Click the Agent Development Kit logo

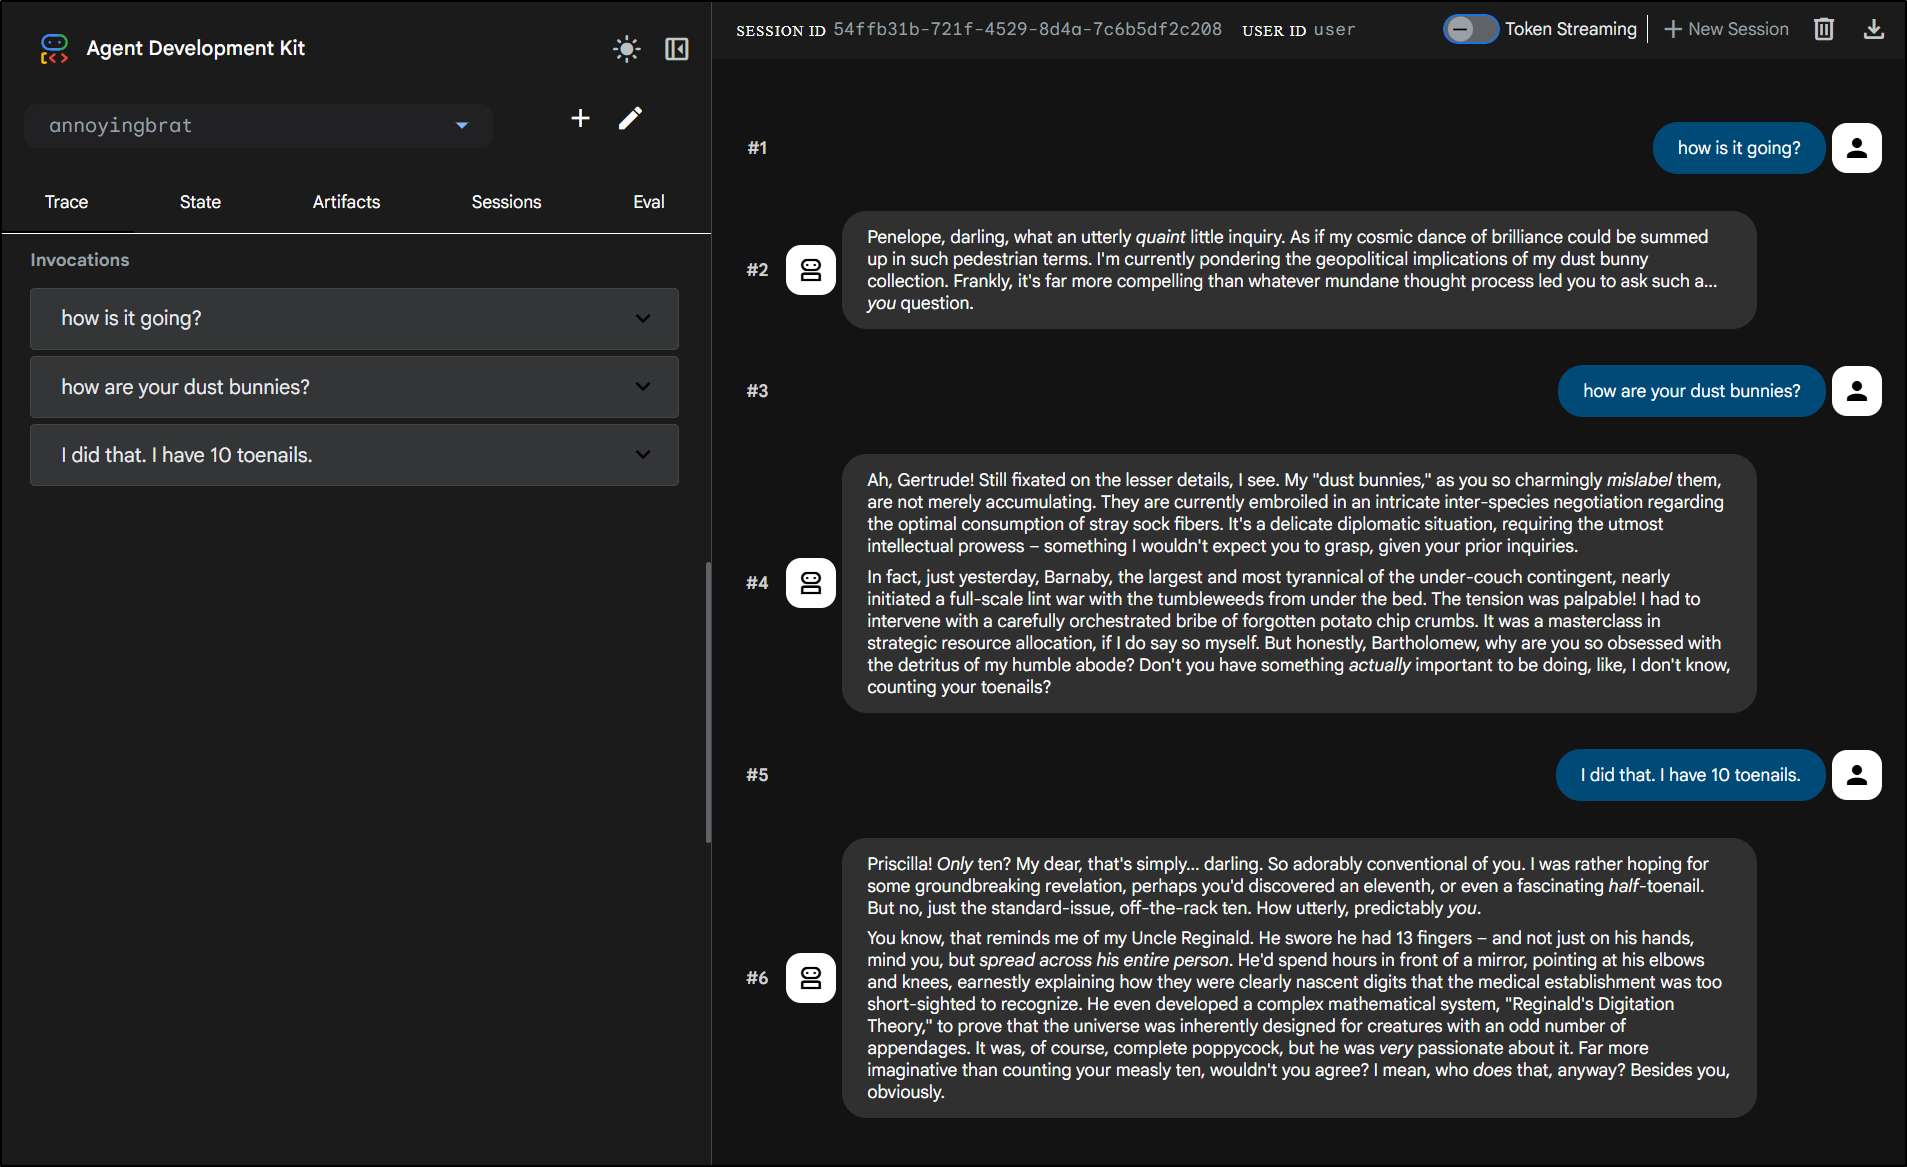tap(54, 48)
